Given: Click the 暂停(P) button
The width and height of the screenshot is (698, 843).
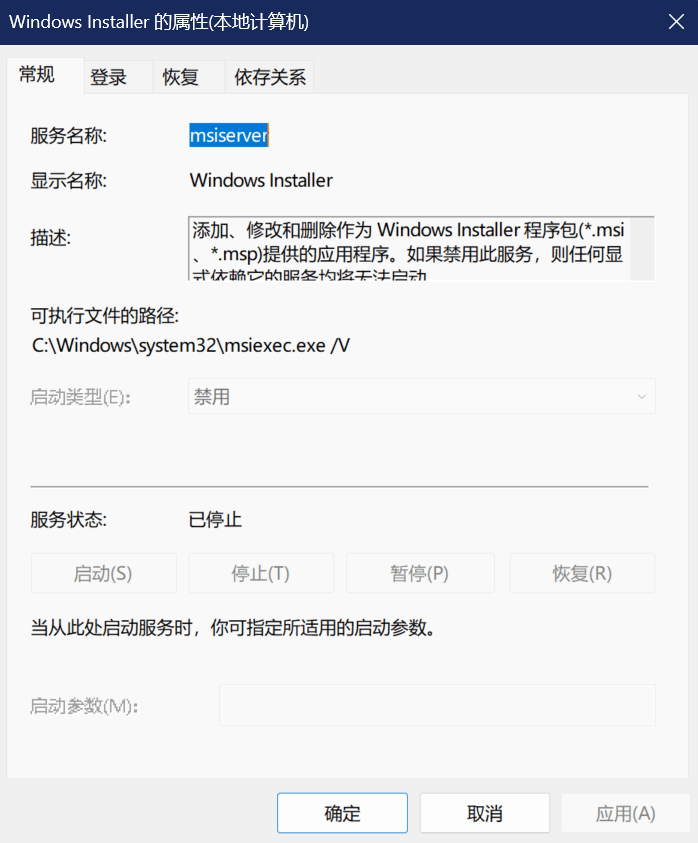Looking at the screenshot, I should [420, 573].
